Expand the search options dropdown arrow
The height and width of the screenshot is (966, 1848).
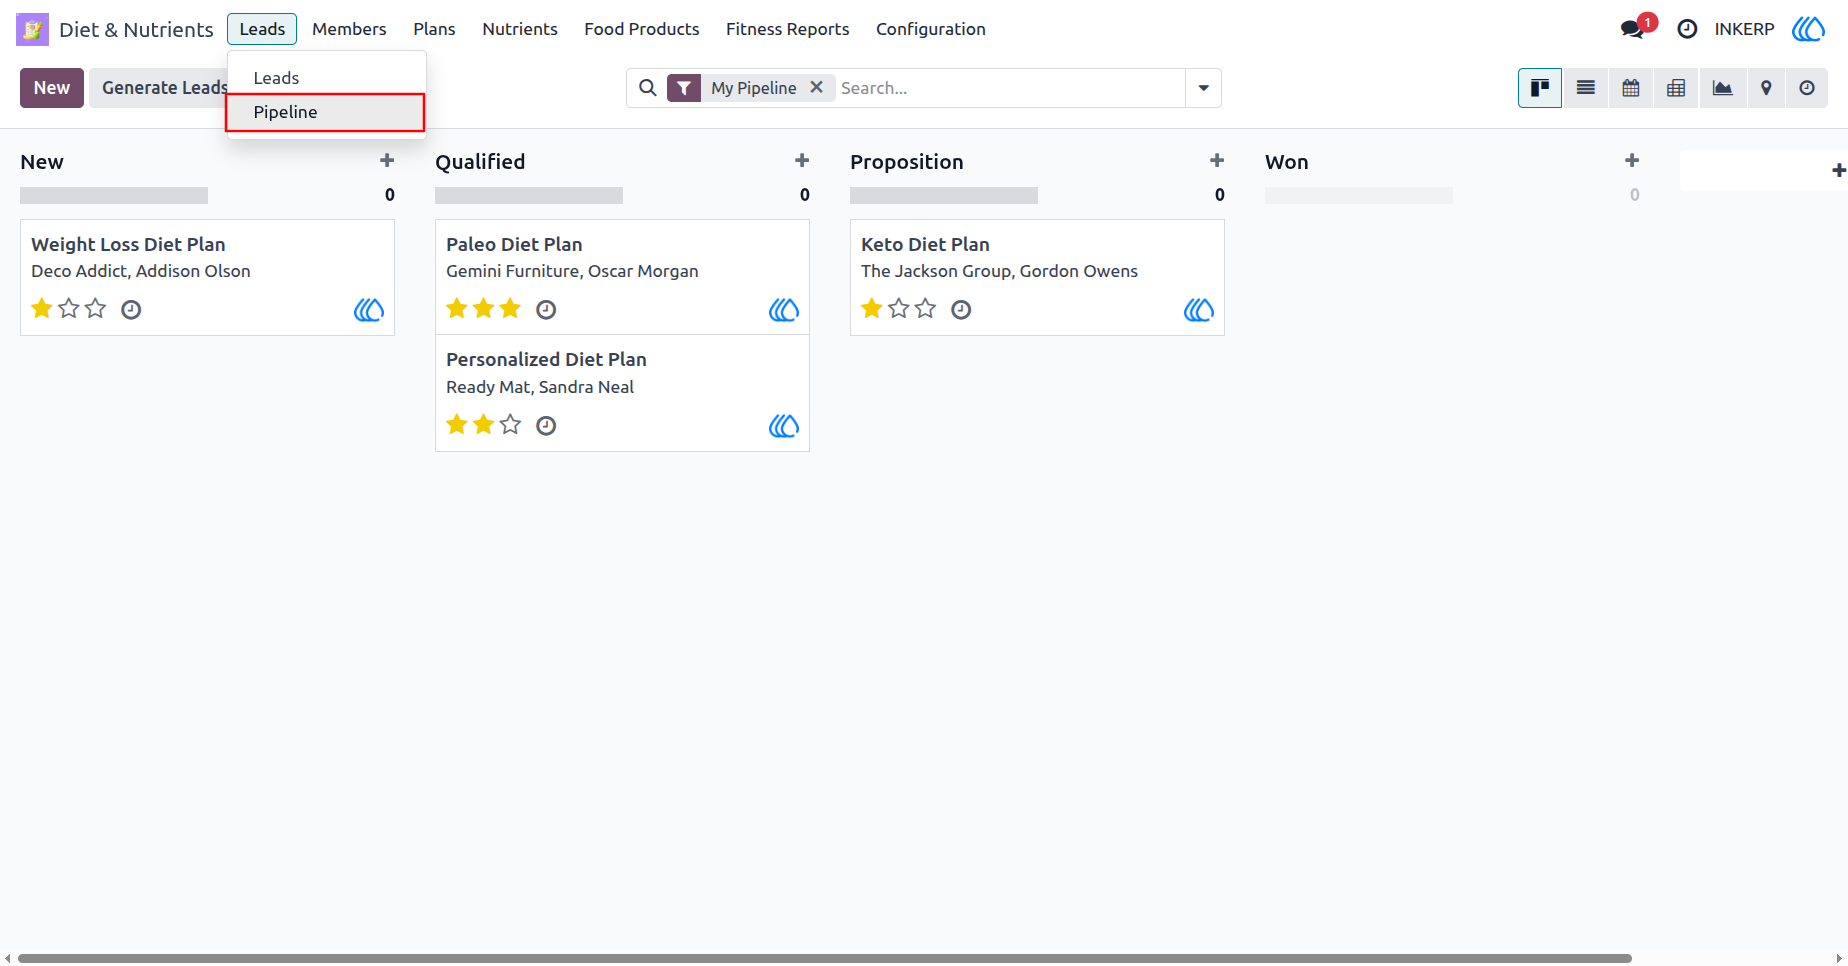(1203, 88)
